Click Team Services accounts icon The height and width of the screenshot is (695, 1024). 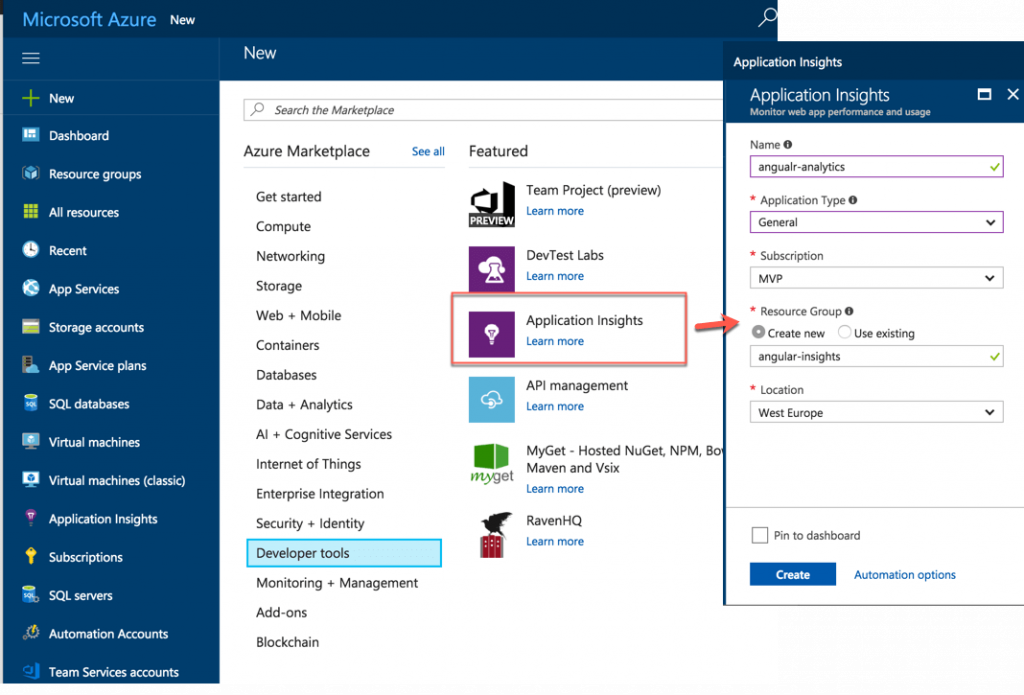coord(31,671)
